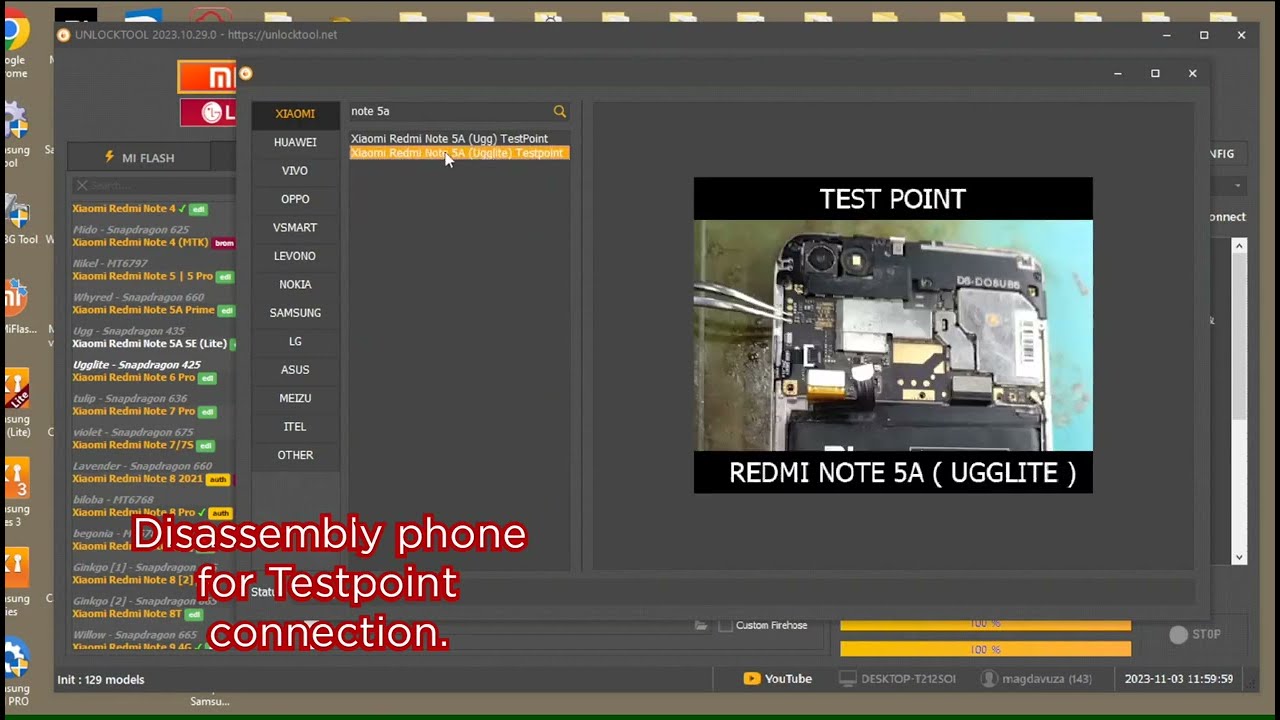Screen dimensions: 1280x720
Task: Click the orange MI brand logo
Action: pyautogui.click(x=207, y=77)
